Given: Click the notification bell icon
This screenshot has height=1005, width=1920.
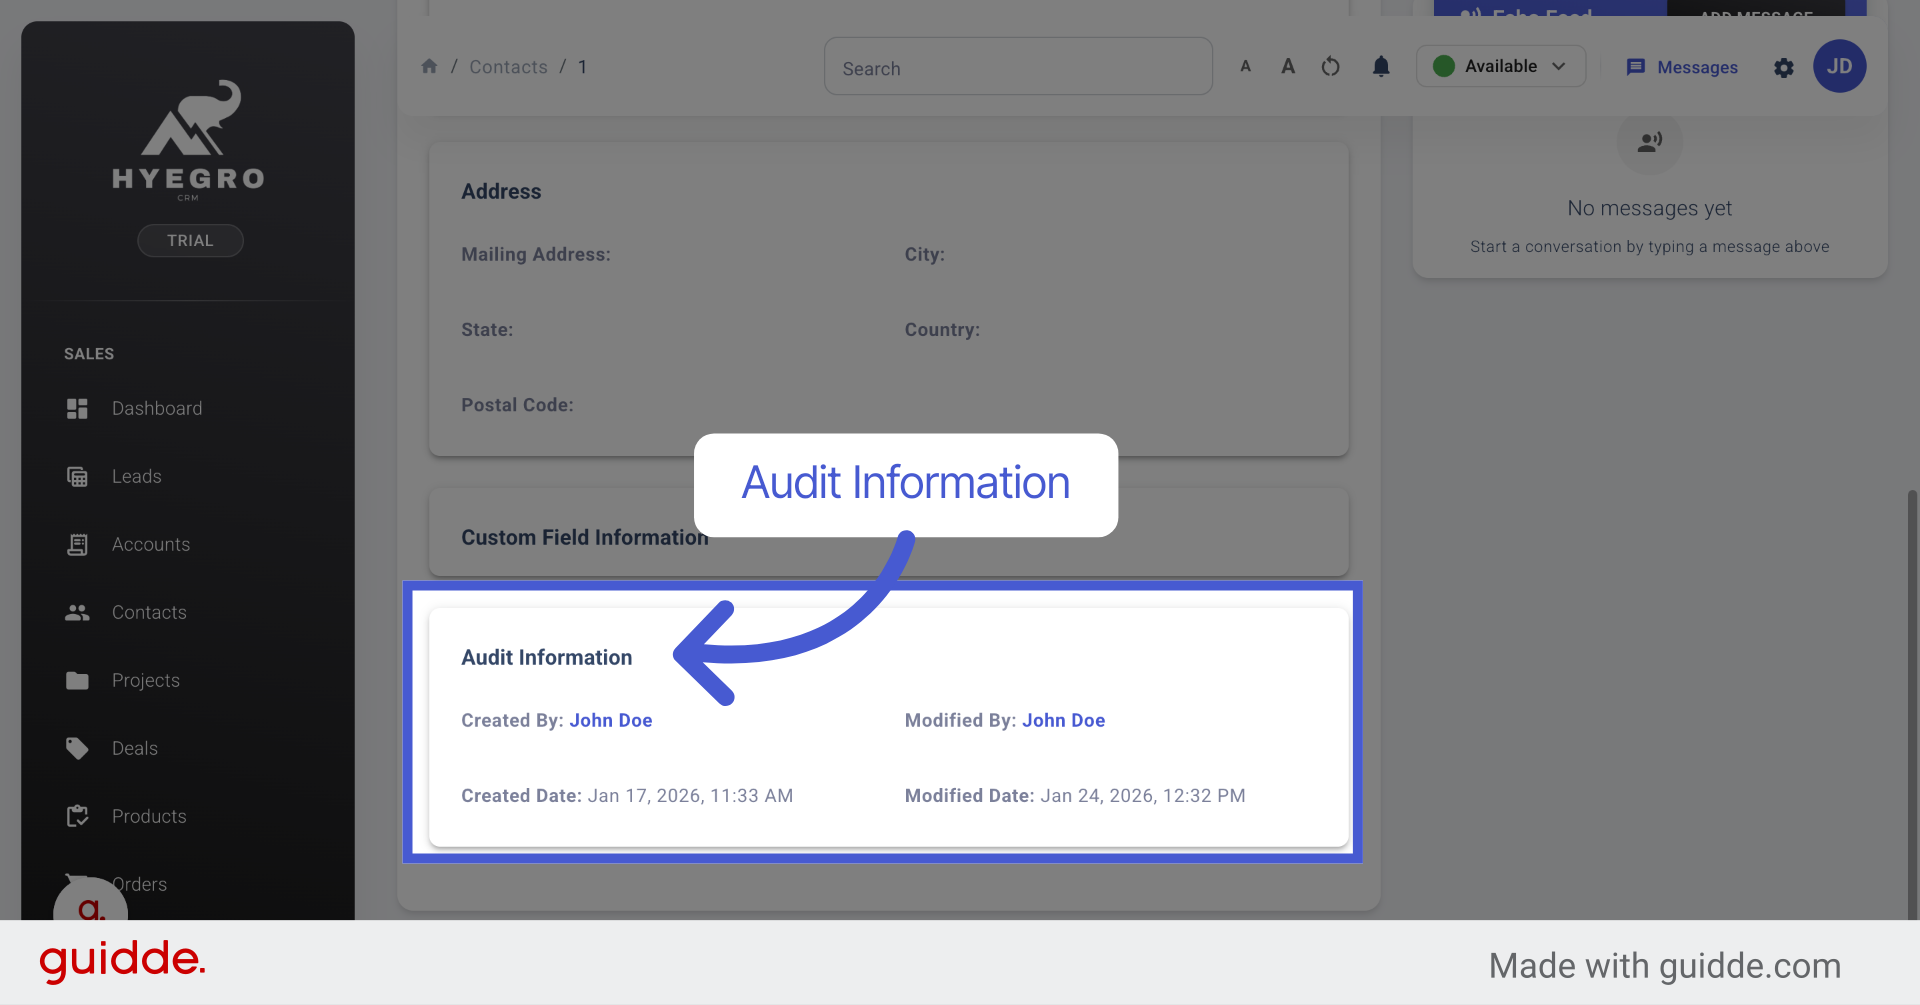Looking at the screenshot, I should pos(1381,66).
